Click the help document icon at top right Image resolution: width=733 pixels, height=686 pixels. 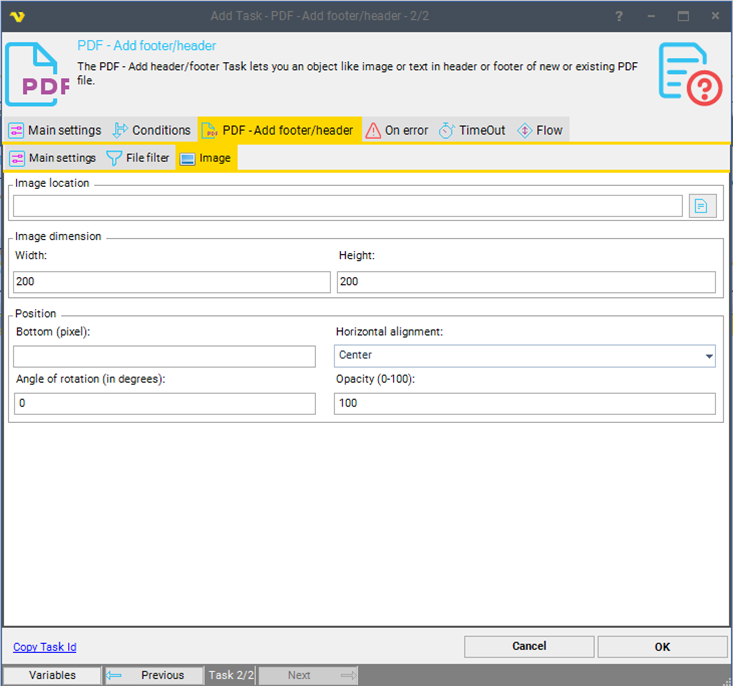coord(689,72)
